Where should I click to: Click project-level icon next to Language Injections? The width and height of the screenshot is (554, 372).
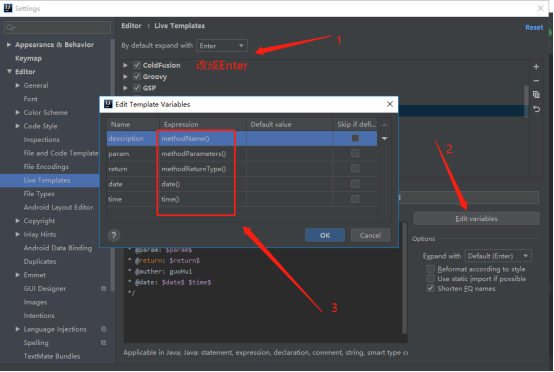click(103, 329)
